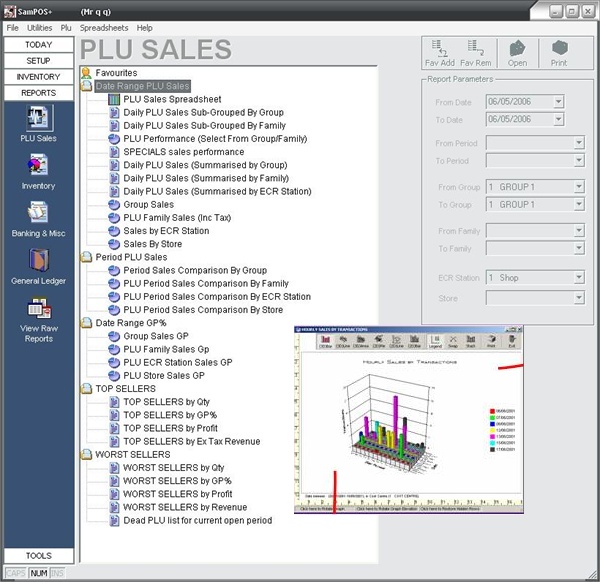This screenshot has width=600, height=582.
Task: Select Daily PLU Sales (Summarised by Group)
Action: tap(205, 165)
